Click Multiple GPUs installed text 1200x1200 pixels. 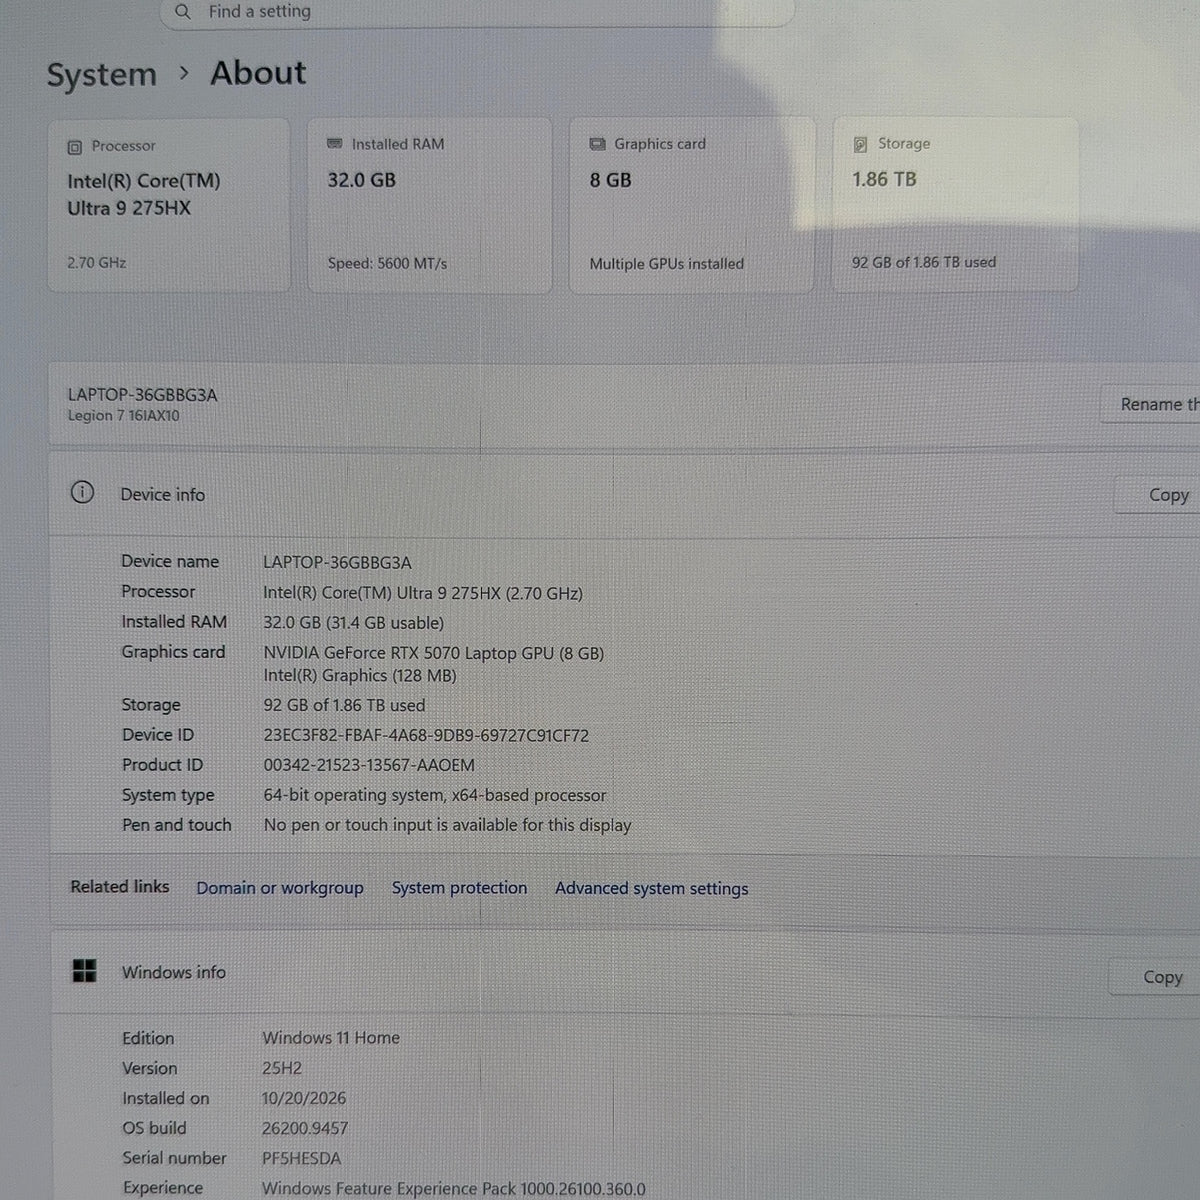tap(667, 264)
